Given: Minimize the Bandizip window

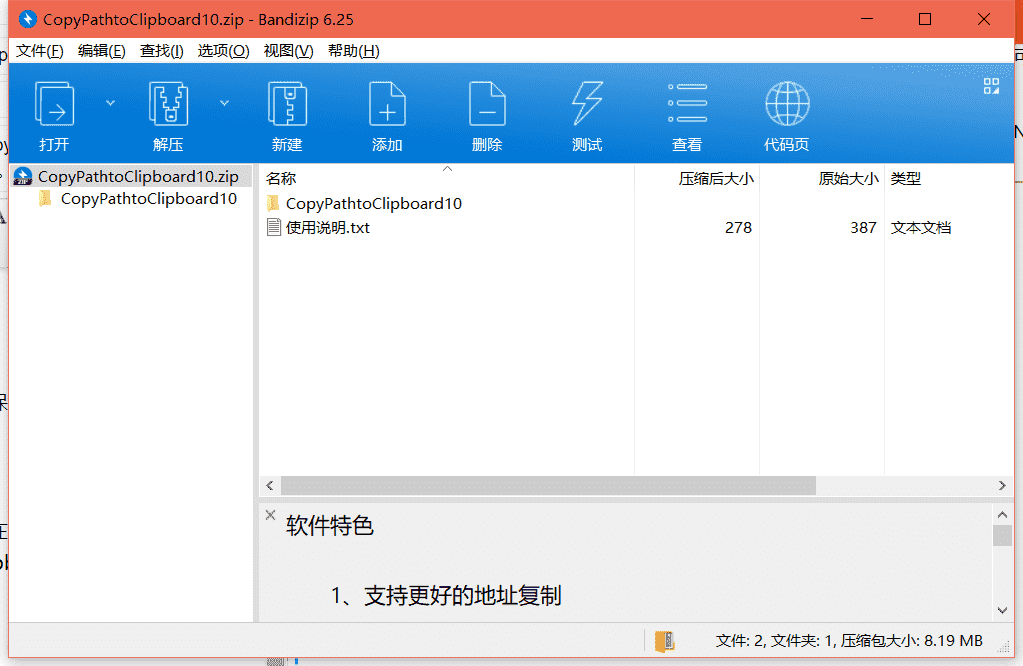Looking at the screenshot, I should (866, 19).
